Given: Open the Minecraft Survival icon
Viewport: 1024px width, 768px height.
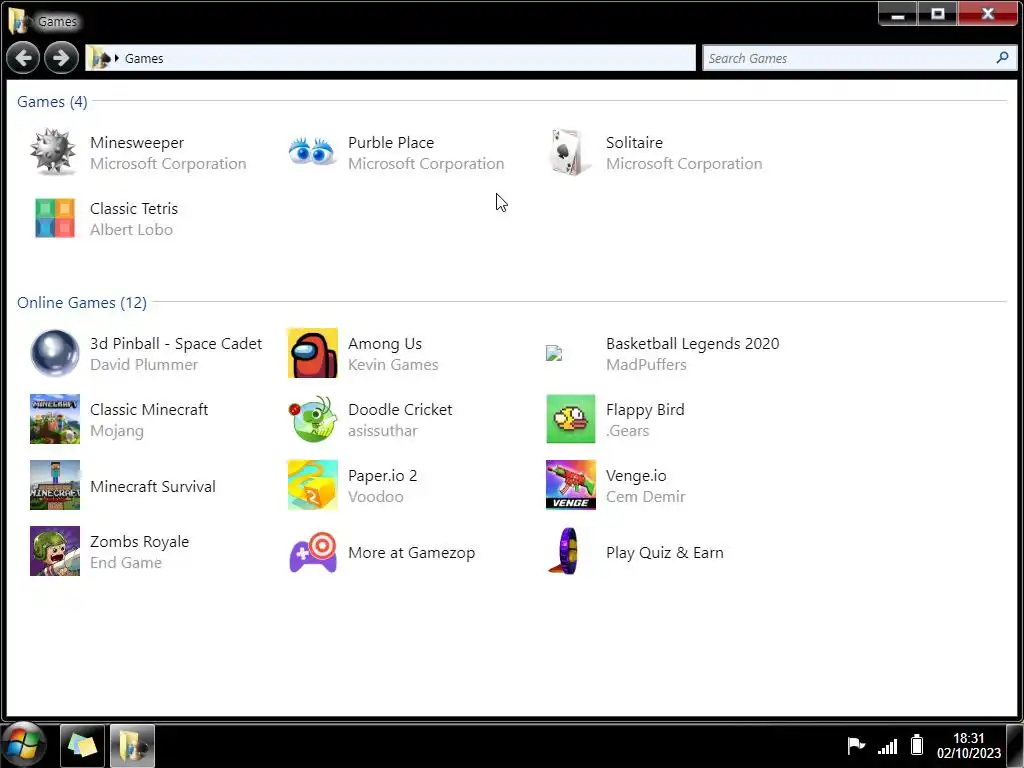Looking at the screenshot, I should click(x=55, y=485).
